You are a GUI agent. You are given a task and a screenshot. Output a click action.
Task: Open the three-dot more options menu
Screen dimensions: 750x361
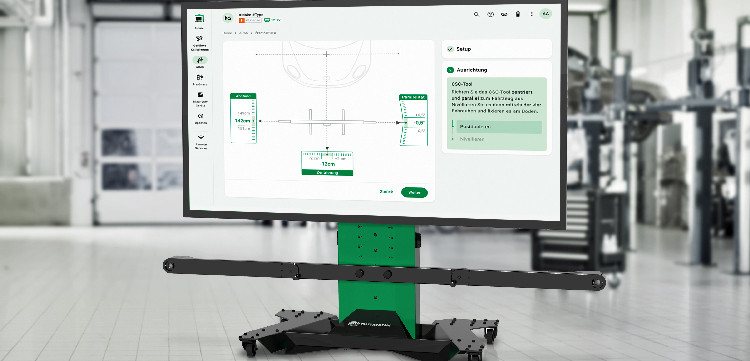pos(531,14)
